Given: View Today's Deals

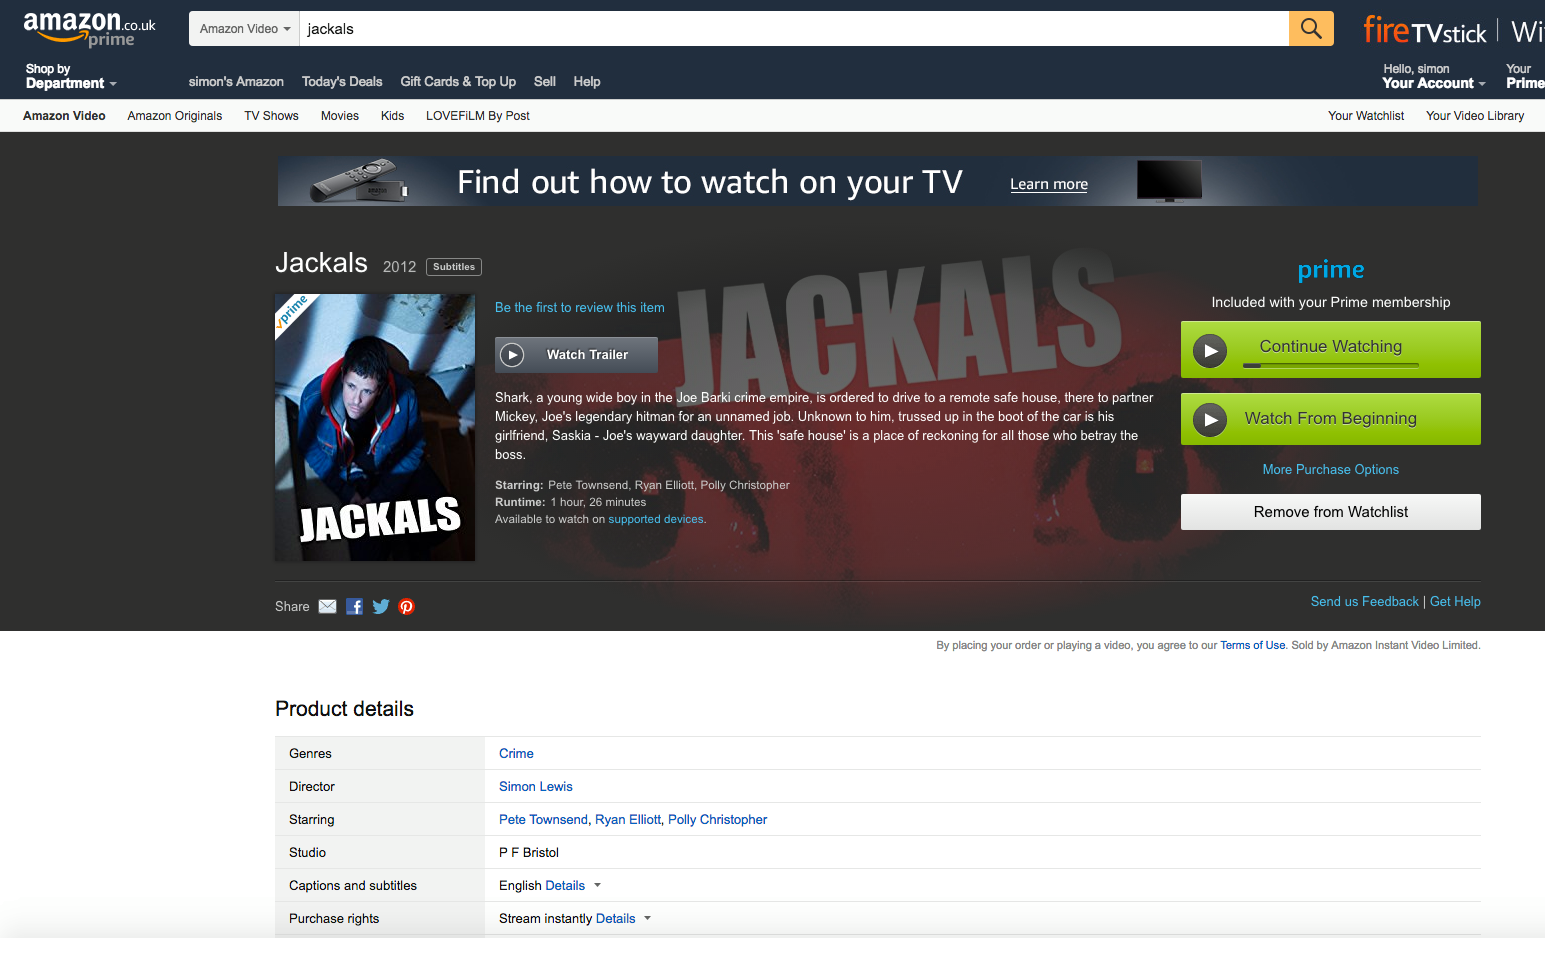Looking at the screenshot, I should tap(342, 82).
